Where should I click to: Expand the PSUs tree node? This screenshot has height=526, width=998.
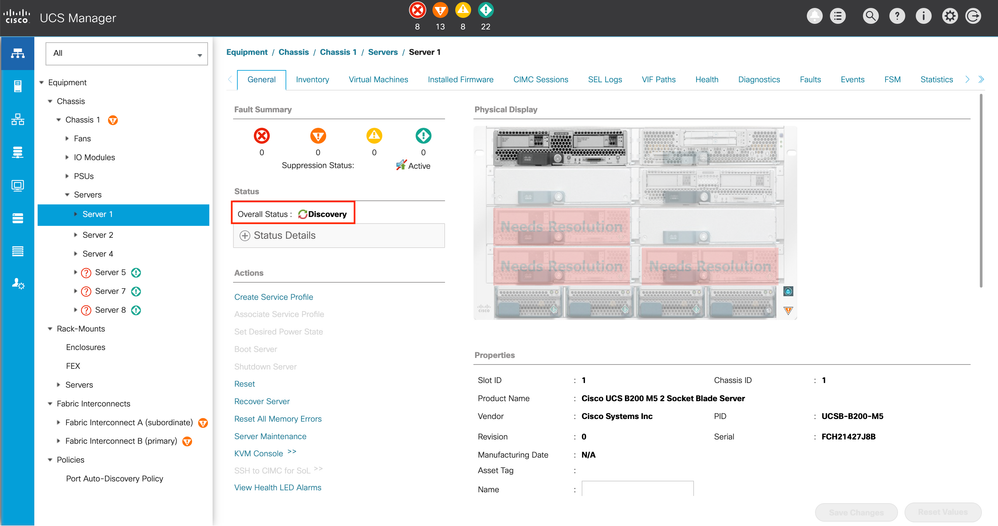pos(67,176)
